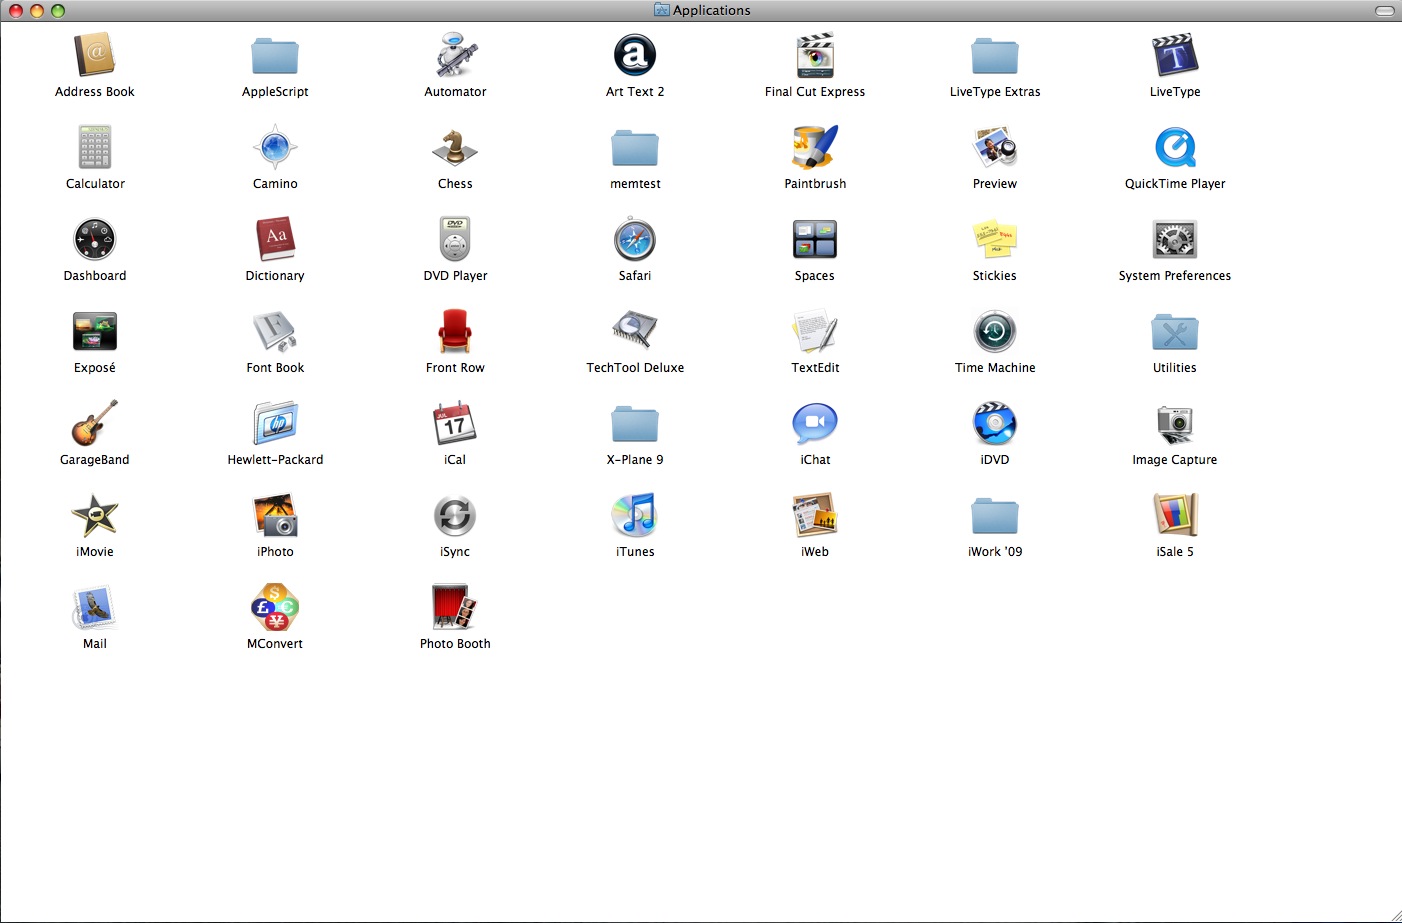Select the AppleScript folder
Screen dimensions: 1402x923
275,56
